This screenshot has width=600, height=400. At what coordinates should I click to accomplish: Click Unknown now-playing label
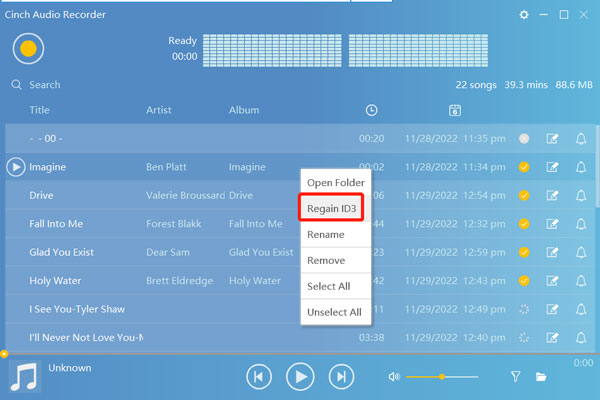pyautogui.click(x=70, y=368)
